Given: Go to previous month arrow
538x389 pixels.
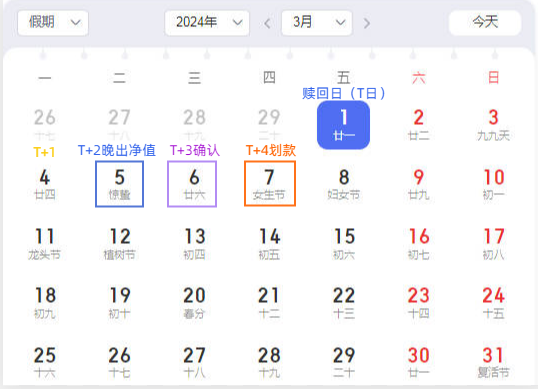Looking at the screenshot, I should (268, 23).
